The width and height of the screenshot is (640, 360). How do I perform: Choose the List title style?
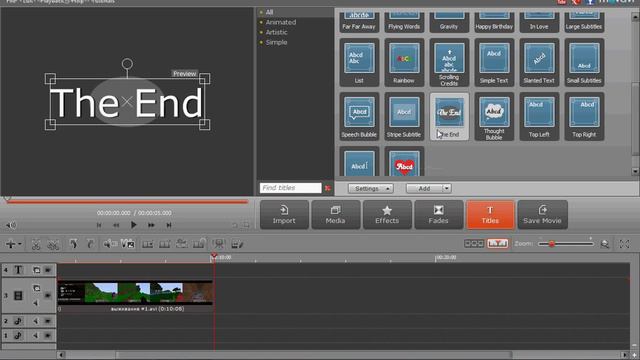[359, 62]
